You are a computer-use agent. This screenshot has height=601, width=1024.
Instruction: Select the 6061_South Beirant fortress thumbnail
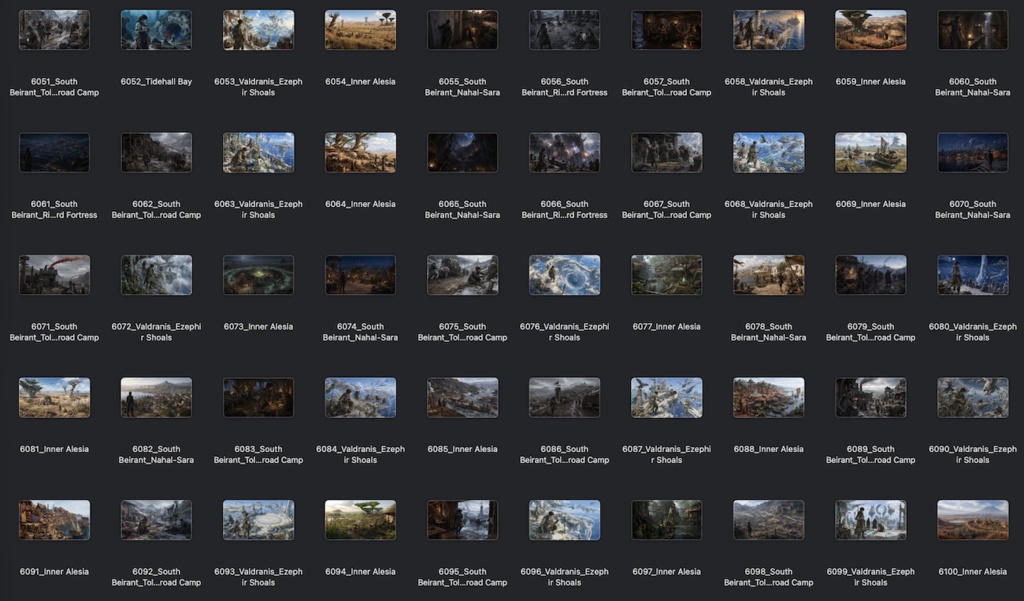coord(54,152)
